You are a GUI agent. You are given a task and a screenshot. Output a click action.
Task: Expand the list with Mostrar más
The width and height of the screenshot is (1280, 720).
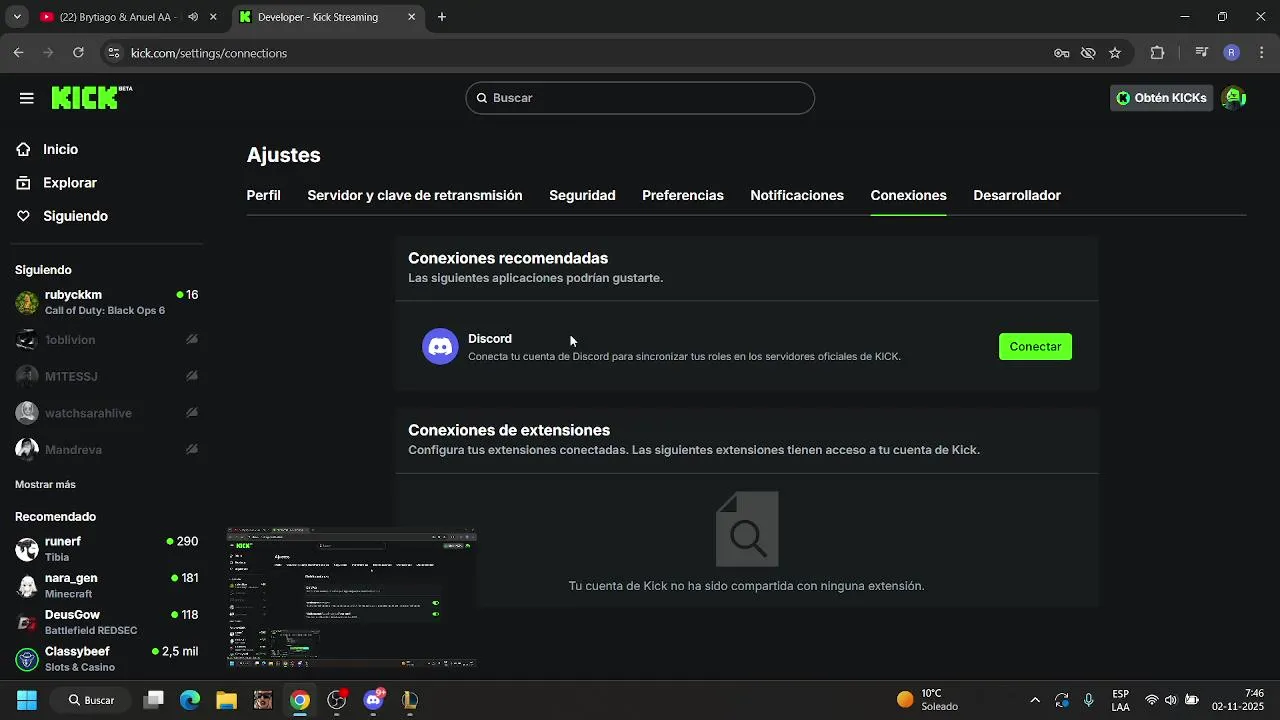[45, 485]
